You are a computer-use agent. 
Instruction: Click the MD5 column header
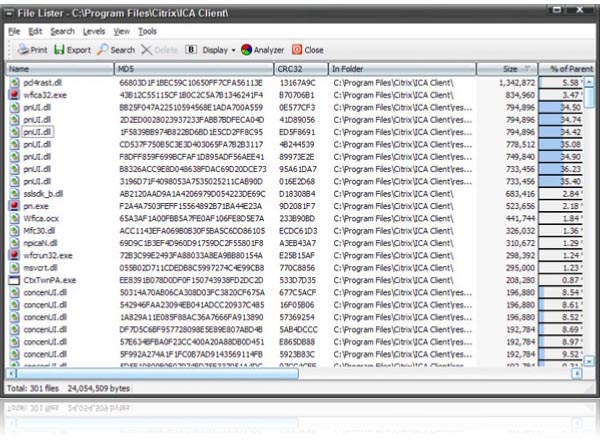click(194, 69)
